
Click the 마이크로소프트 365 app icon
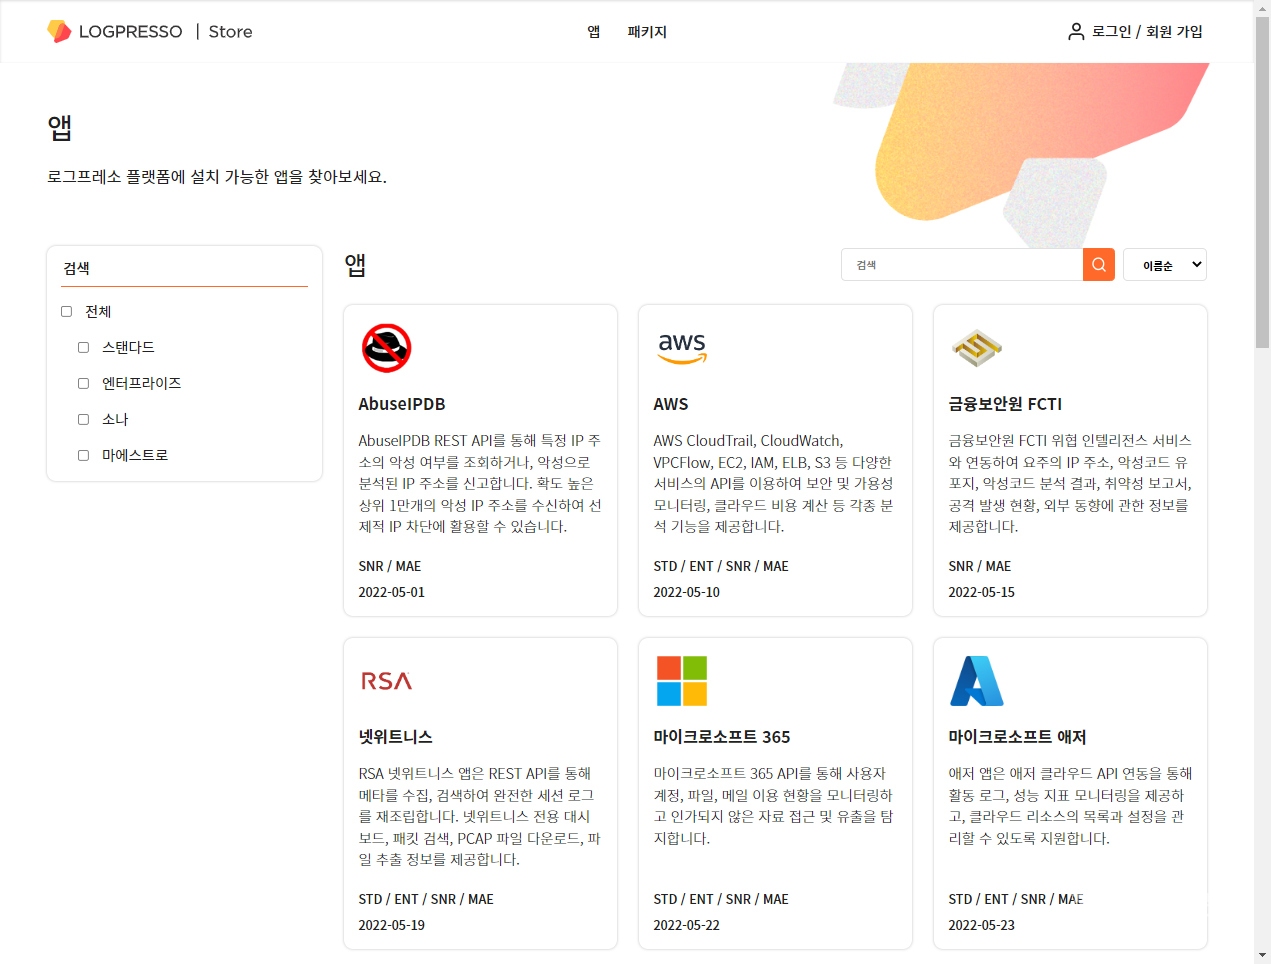point(681,680)
